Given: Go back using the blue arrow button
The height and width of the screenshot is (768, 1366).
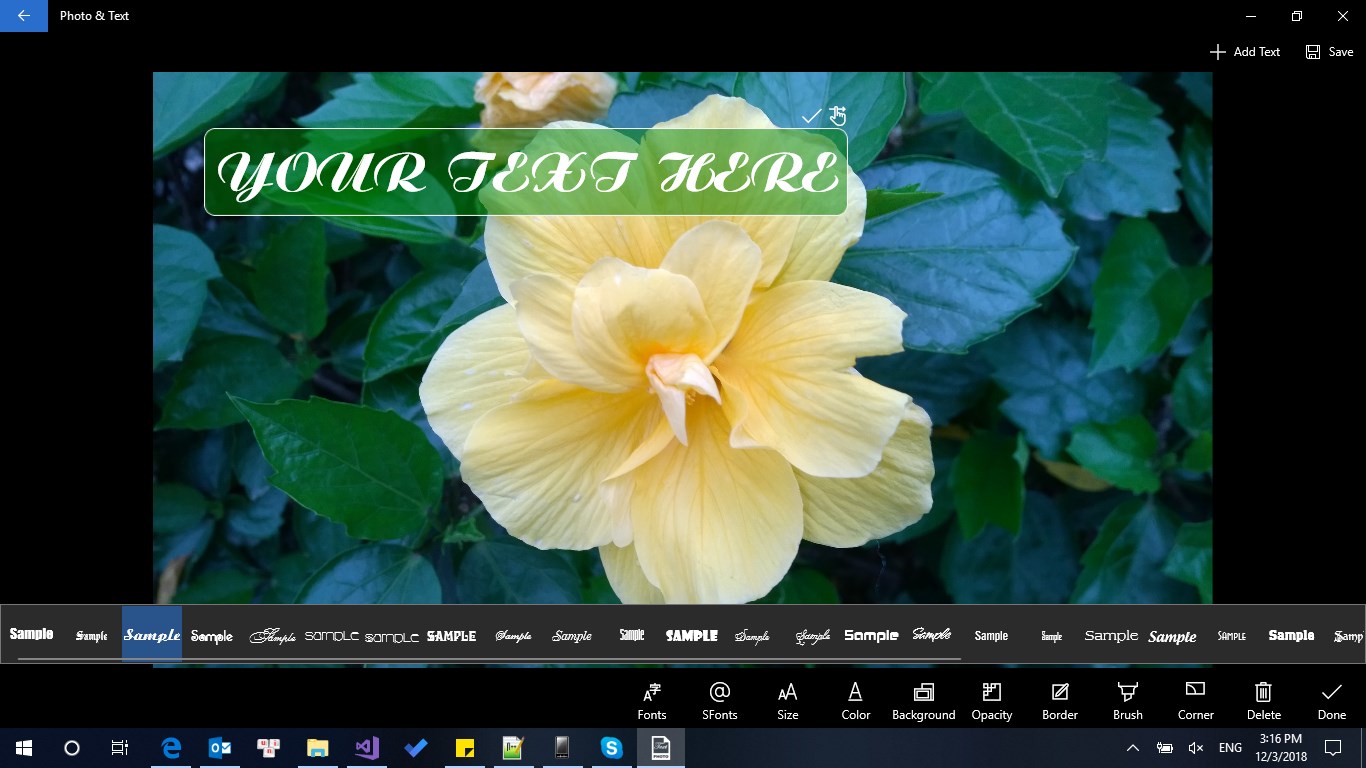Looking at the screenshot, I should point(24,16).
